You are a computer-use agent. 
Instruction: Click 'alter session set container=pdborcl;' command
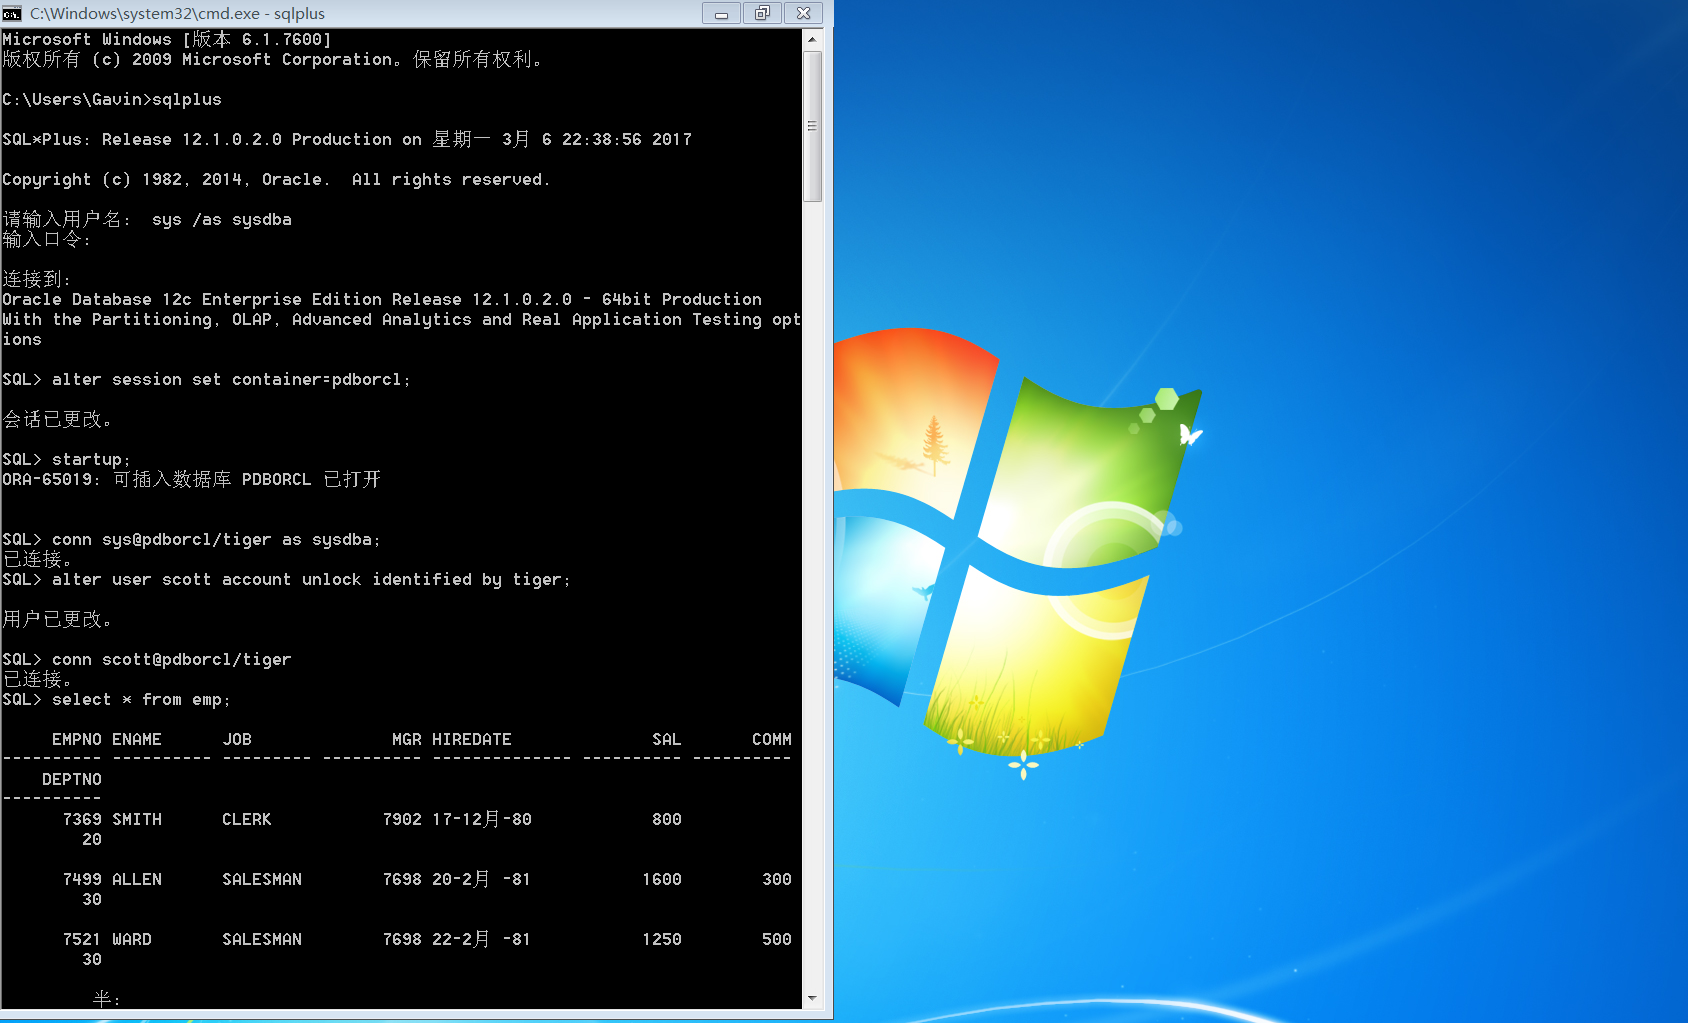coord(231,379)
